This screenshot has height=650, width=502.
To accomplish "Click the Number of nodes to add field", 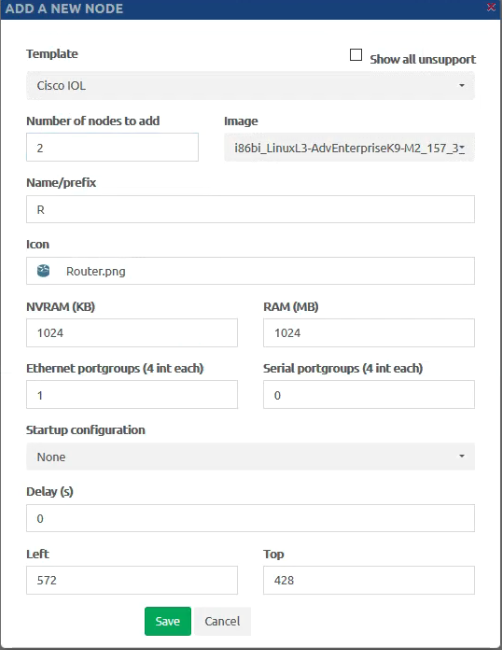I will pyautogui.click(x=112, y=147).
